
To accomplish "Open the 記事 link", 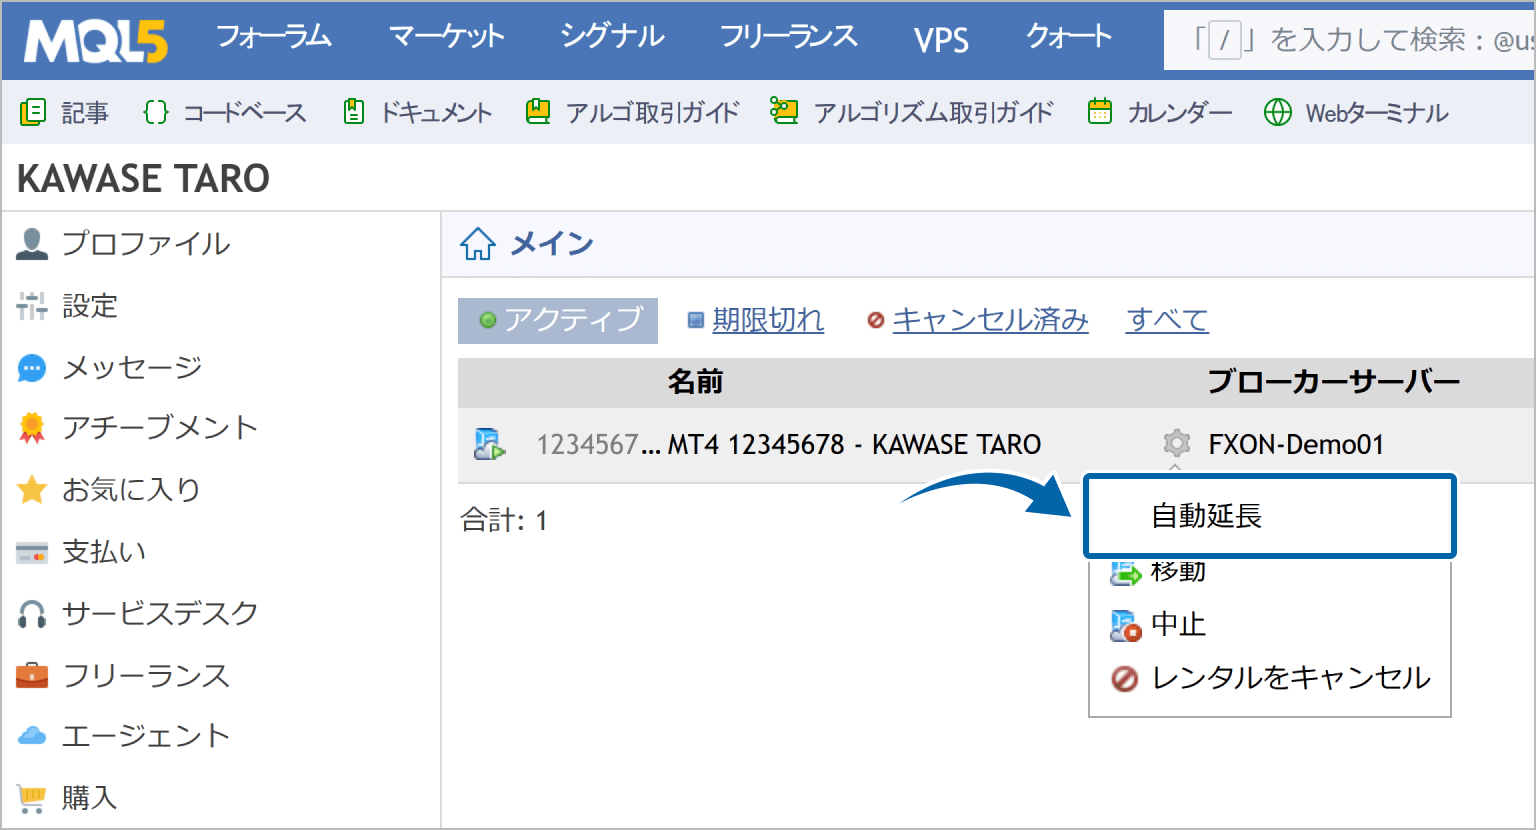I will click(85, 113).
